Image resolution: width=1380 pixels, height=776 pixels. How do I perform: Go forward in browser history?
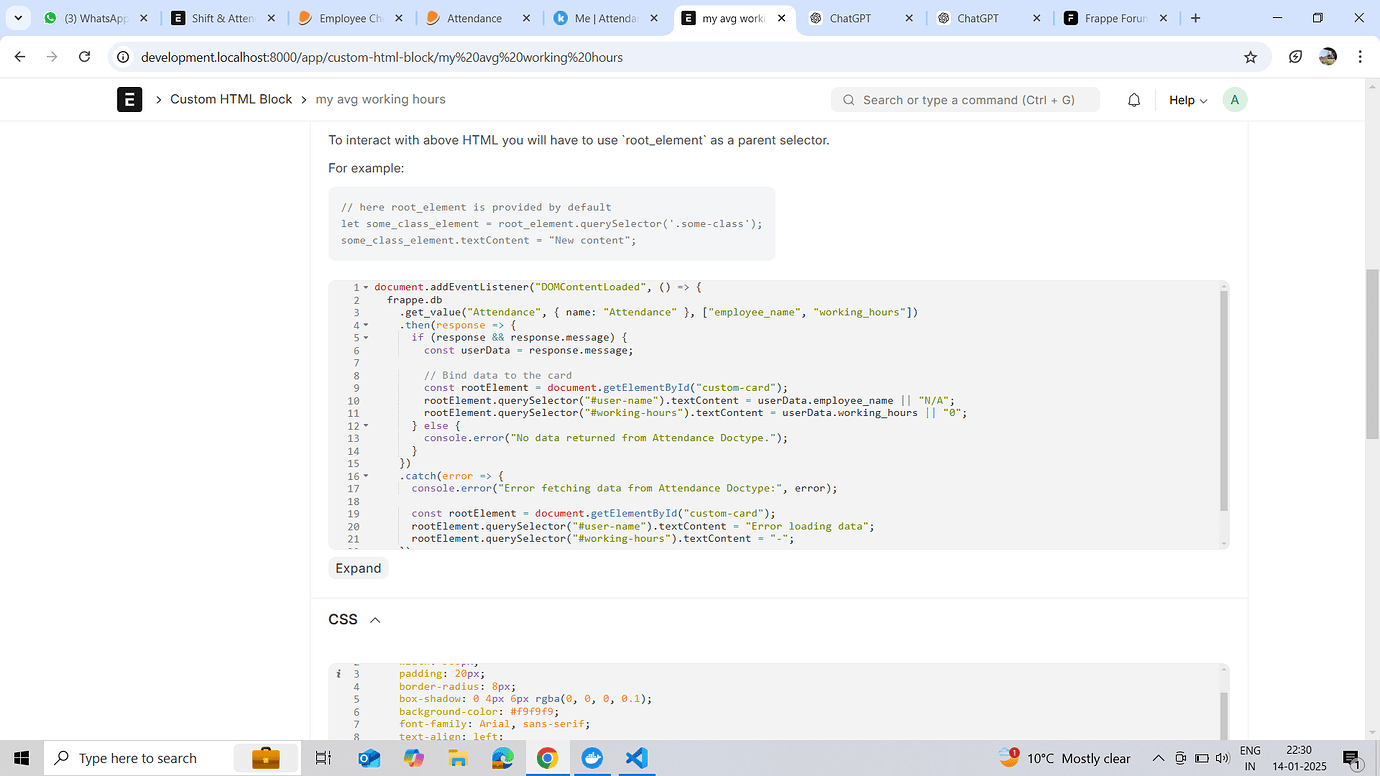coord(52,57)
